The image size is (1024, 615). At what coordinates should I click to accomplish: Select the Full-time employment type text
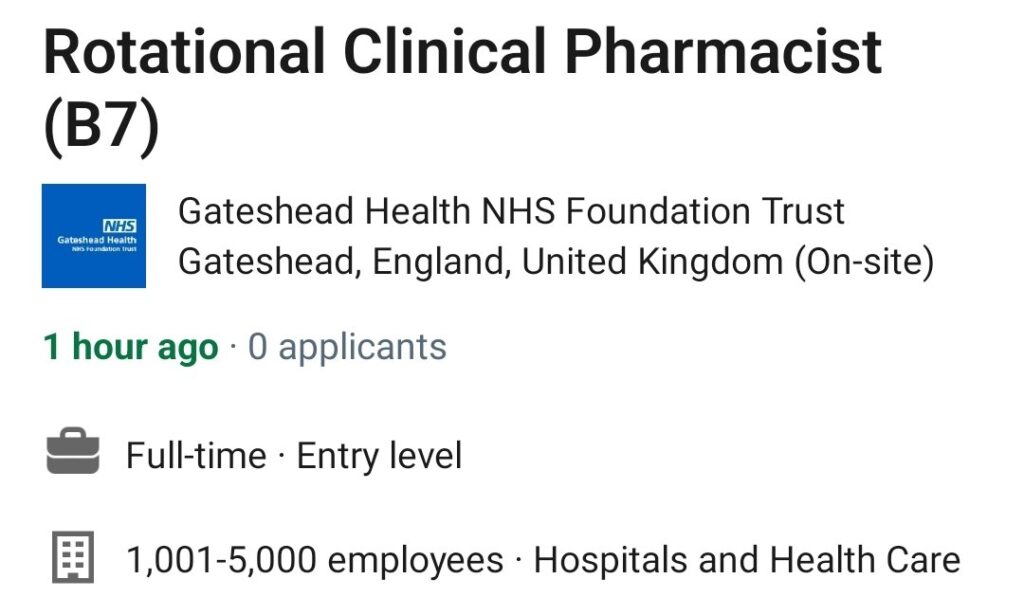(x=196, y=455)
